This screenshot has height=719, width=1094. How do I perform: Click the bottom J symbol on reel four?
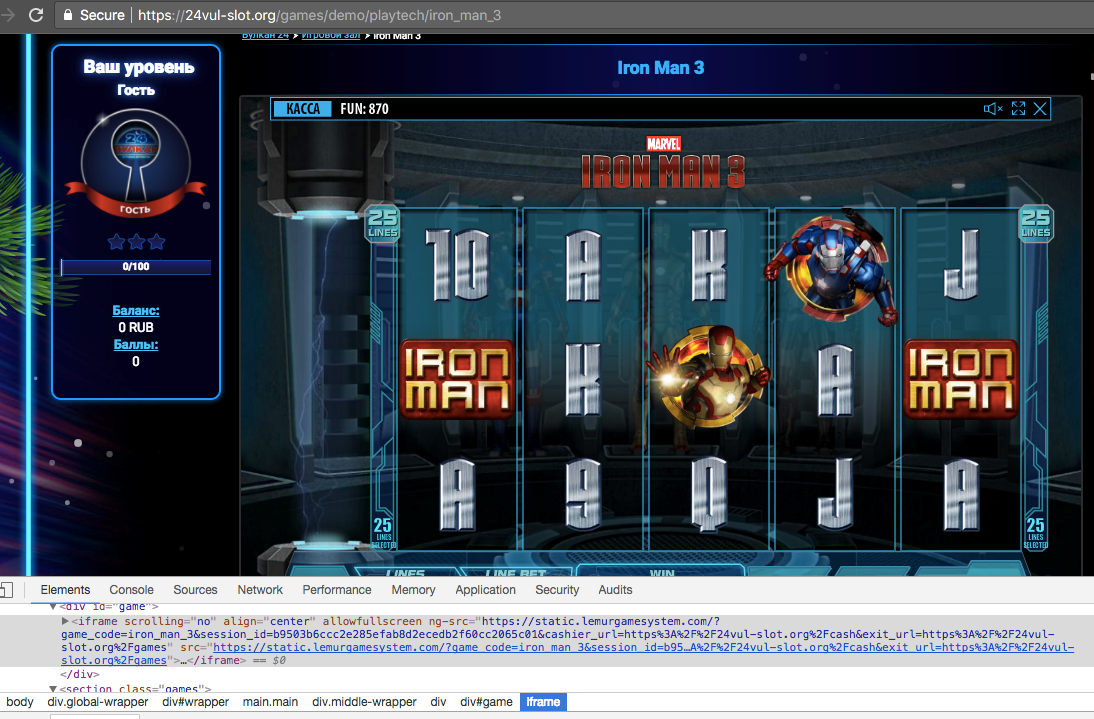[835, 493]
